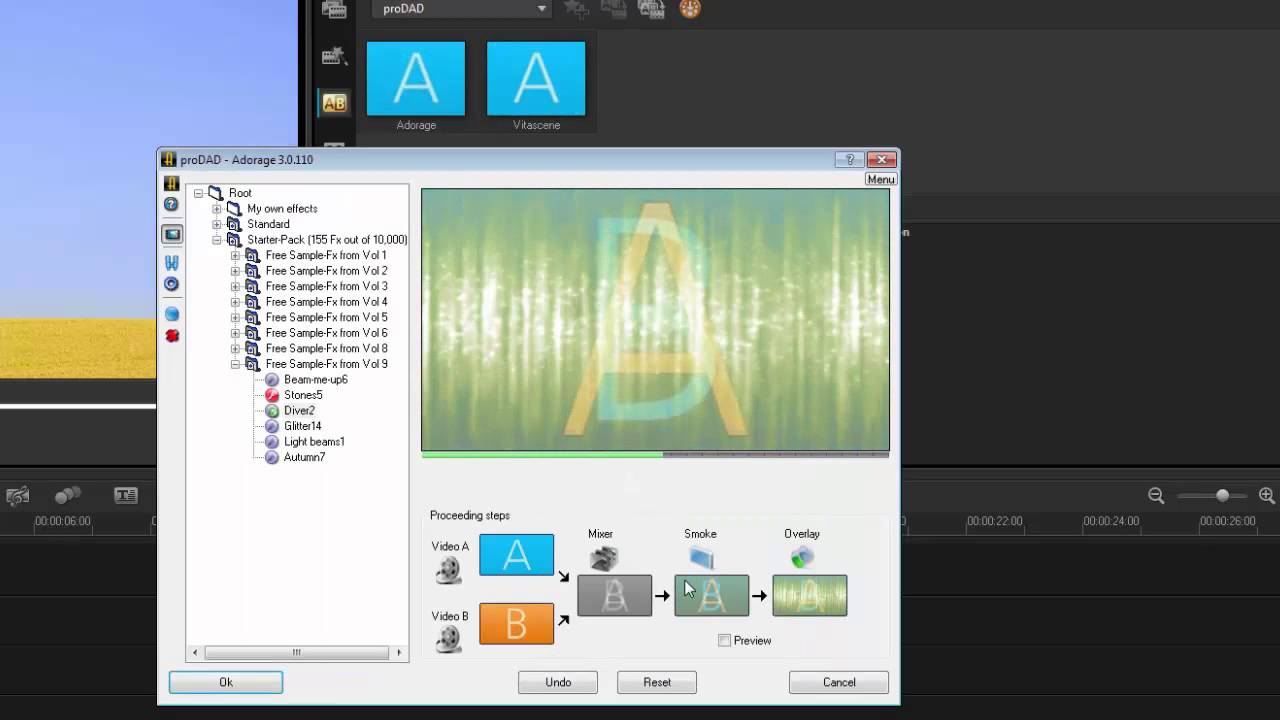The image size is (1280, 720).
Task: Confirm with the Ok button
Action: 226,682
